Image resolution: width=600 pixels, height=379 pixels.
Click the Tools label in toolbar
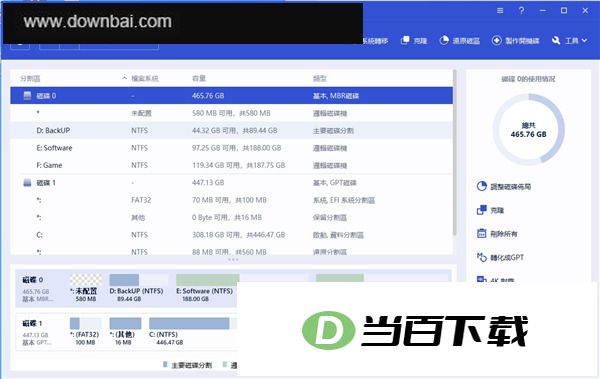572,41
